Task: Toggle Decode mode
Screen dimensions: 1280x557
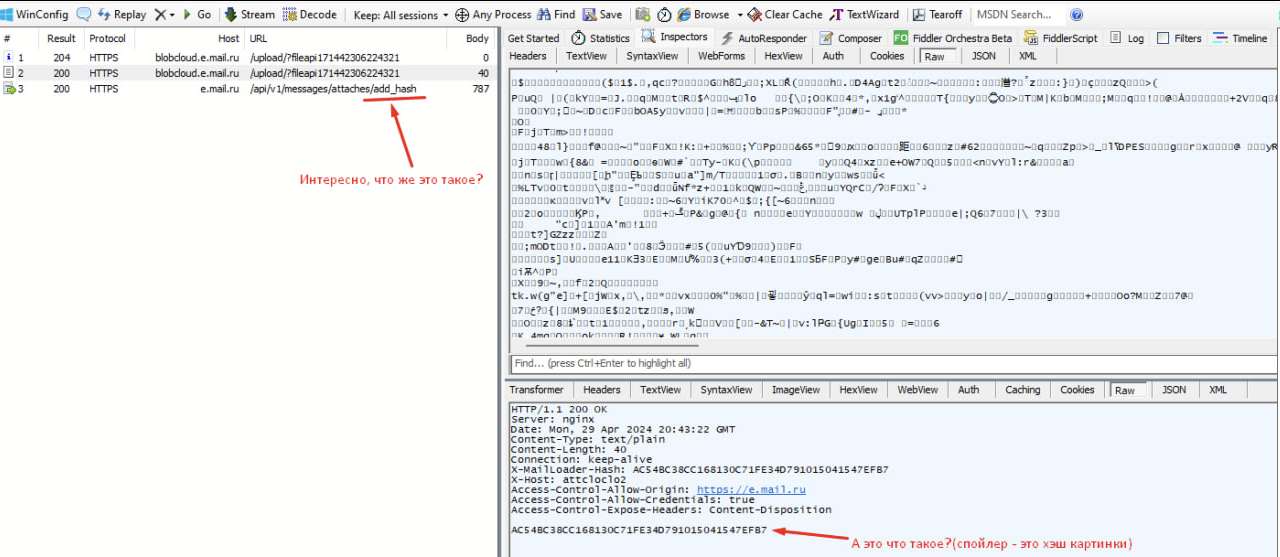Action: click(310, 15)
